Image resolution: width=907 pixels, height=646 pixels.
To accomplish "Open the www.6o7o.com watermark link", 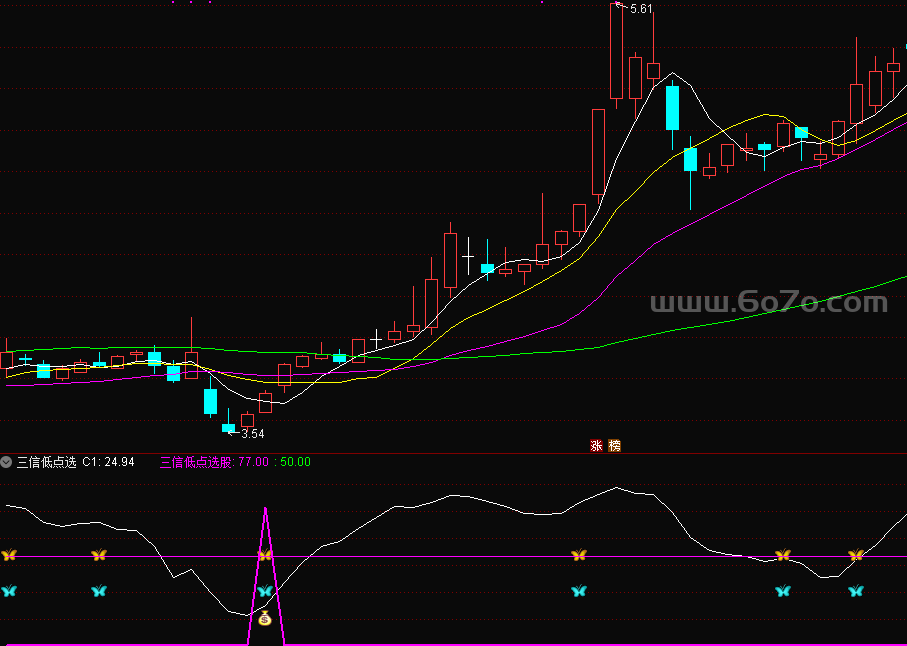I will click(768, 302).
